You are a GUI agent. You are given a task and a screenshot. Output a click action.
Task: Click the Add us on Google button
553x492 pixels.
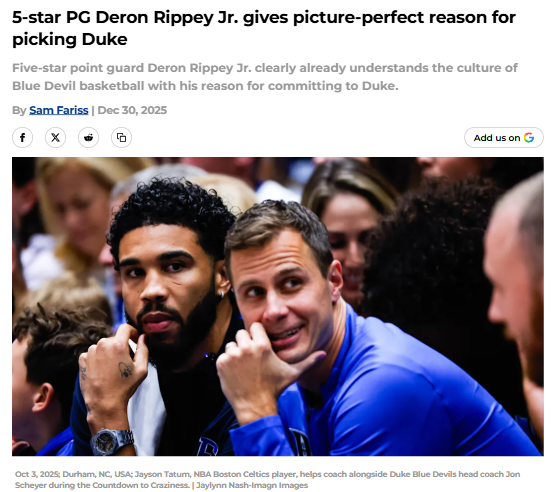tap(504, 138)
